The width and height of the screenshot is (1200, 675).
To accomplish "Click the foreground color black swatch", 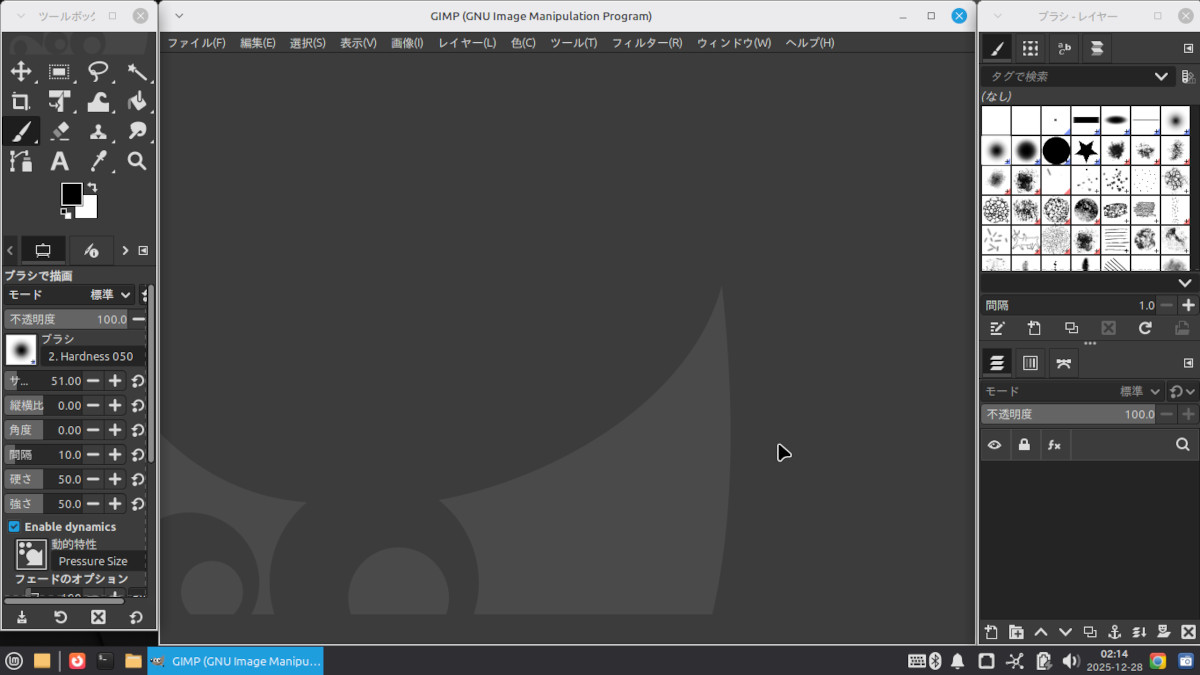I will coord(72,194).
